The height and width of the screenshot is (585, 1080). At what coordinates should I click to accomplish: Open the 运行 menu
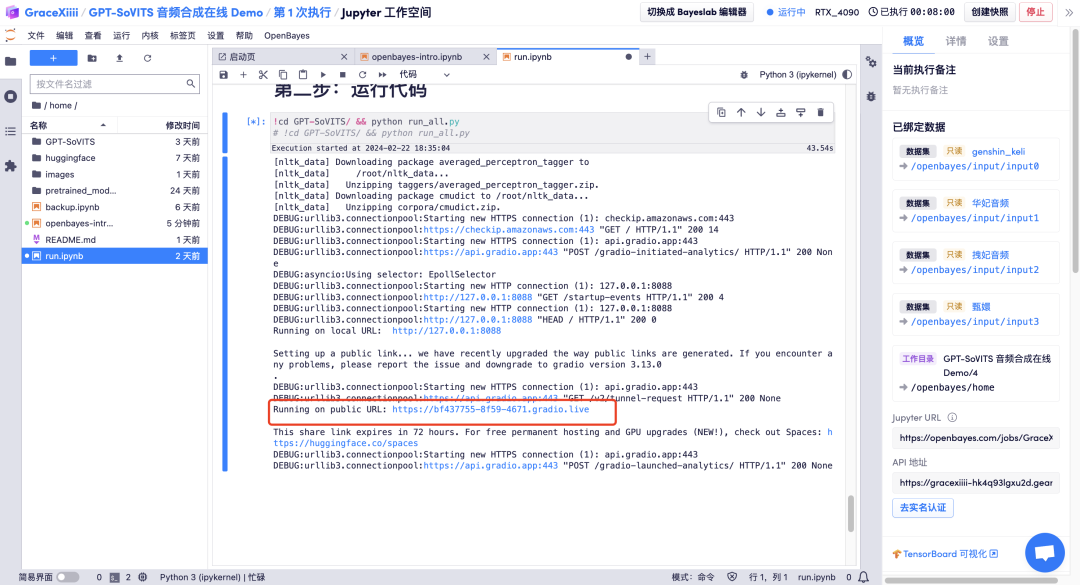(x=121, y=36)
